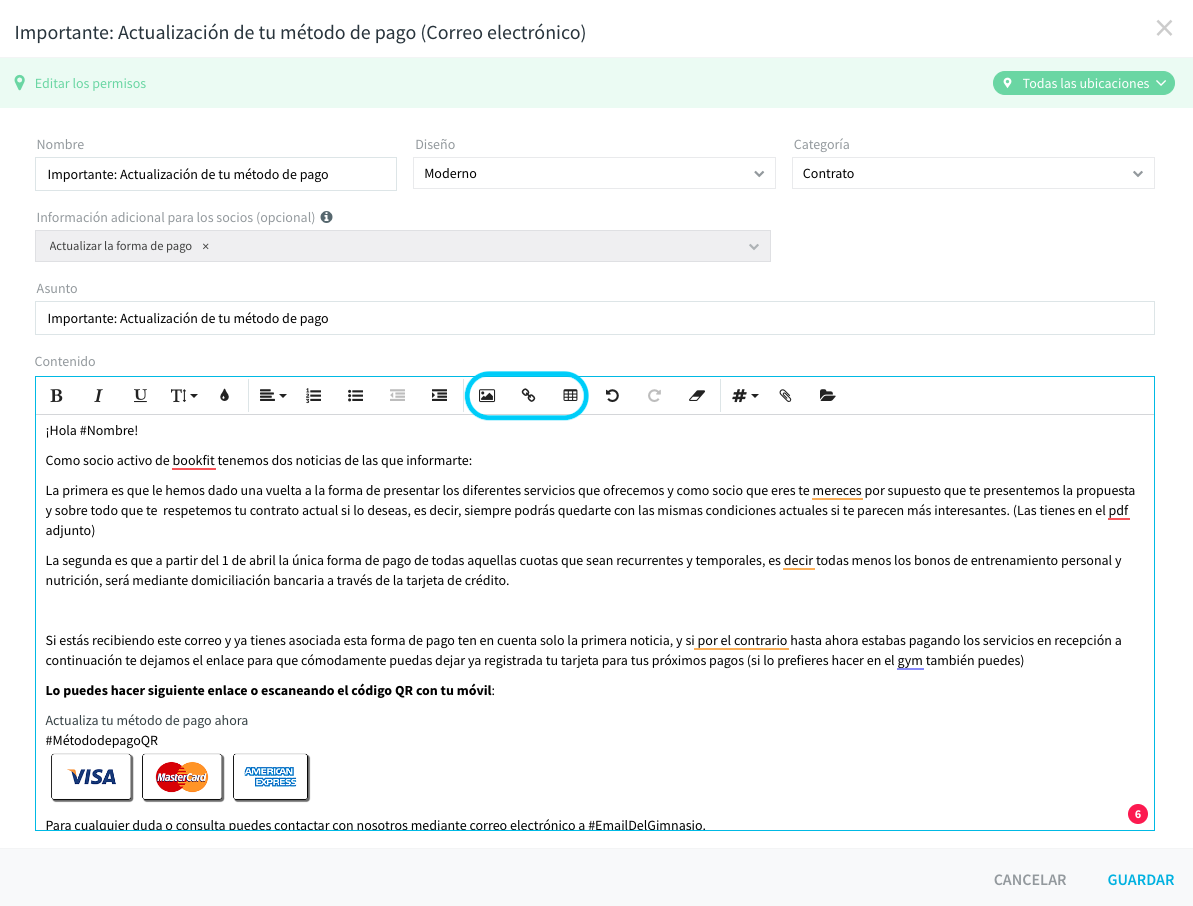Remove 'Actualizar la forma de pago' tag

205,246
